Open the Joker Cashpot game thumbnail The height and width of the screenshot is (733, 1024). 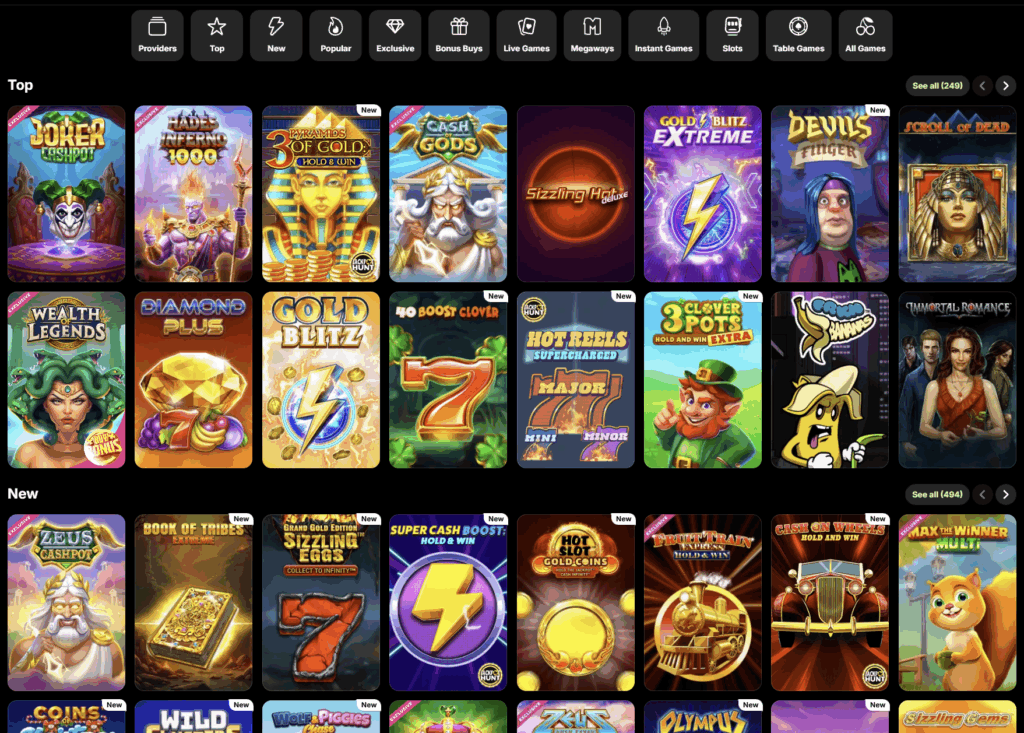[x=66, y=194]
